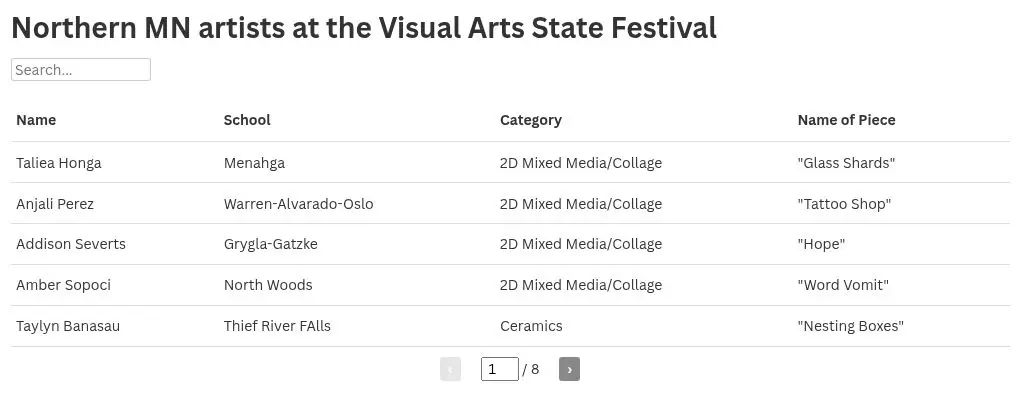Sort table by School column header
Viewport: 1020px width, 401px height.
point(247,120)
